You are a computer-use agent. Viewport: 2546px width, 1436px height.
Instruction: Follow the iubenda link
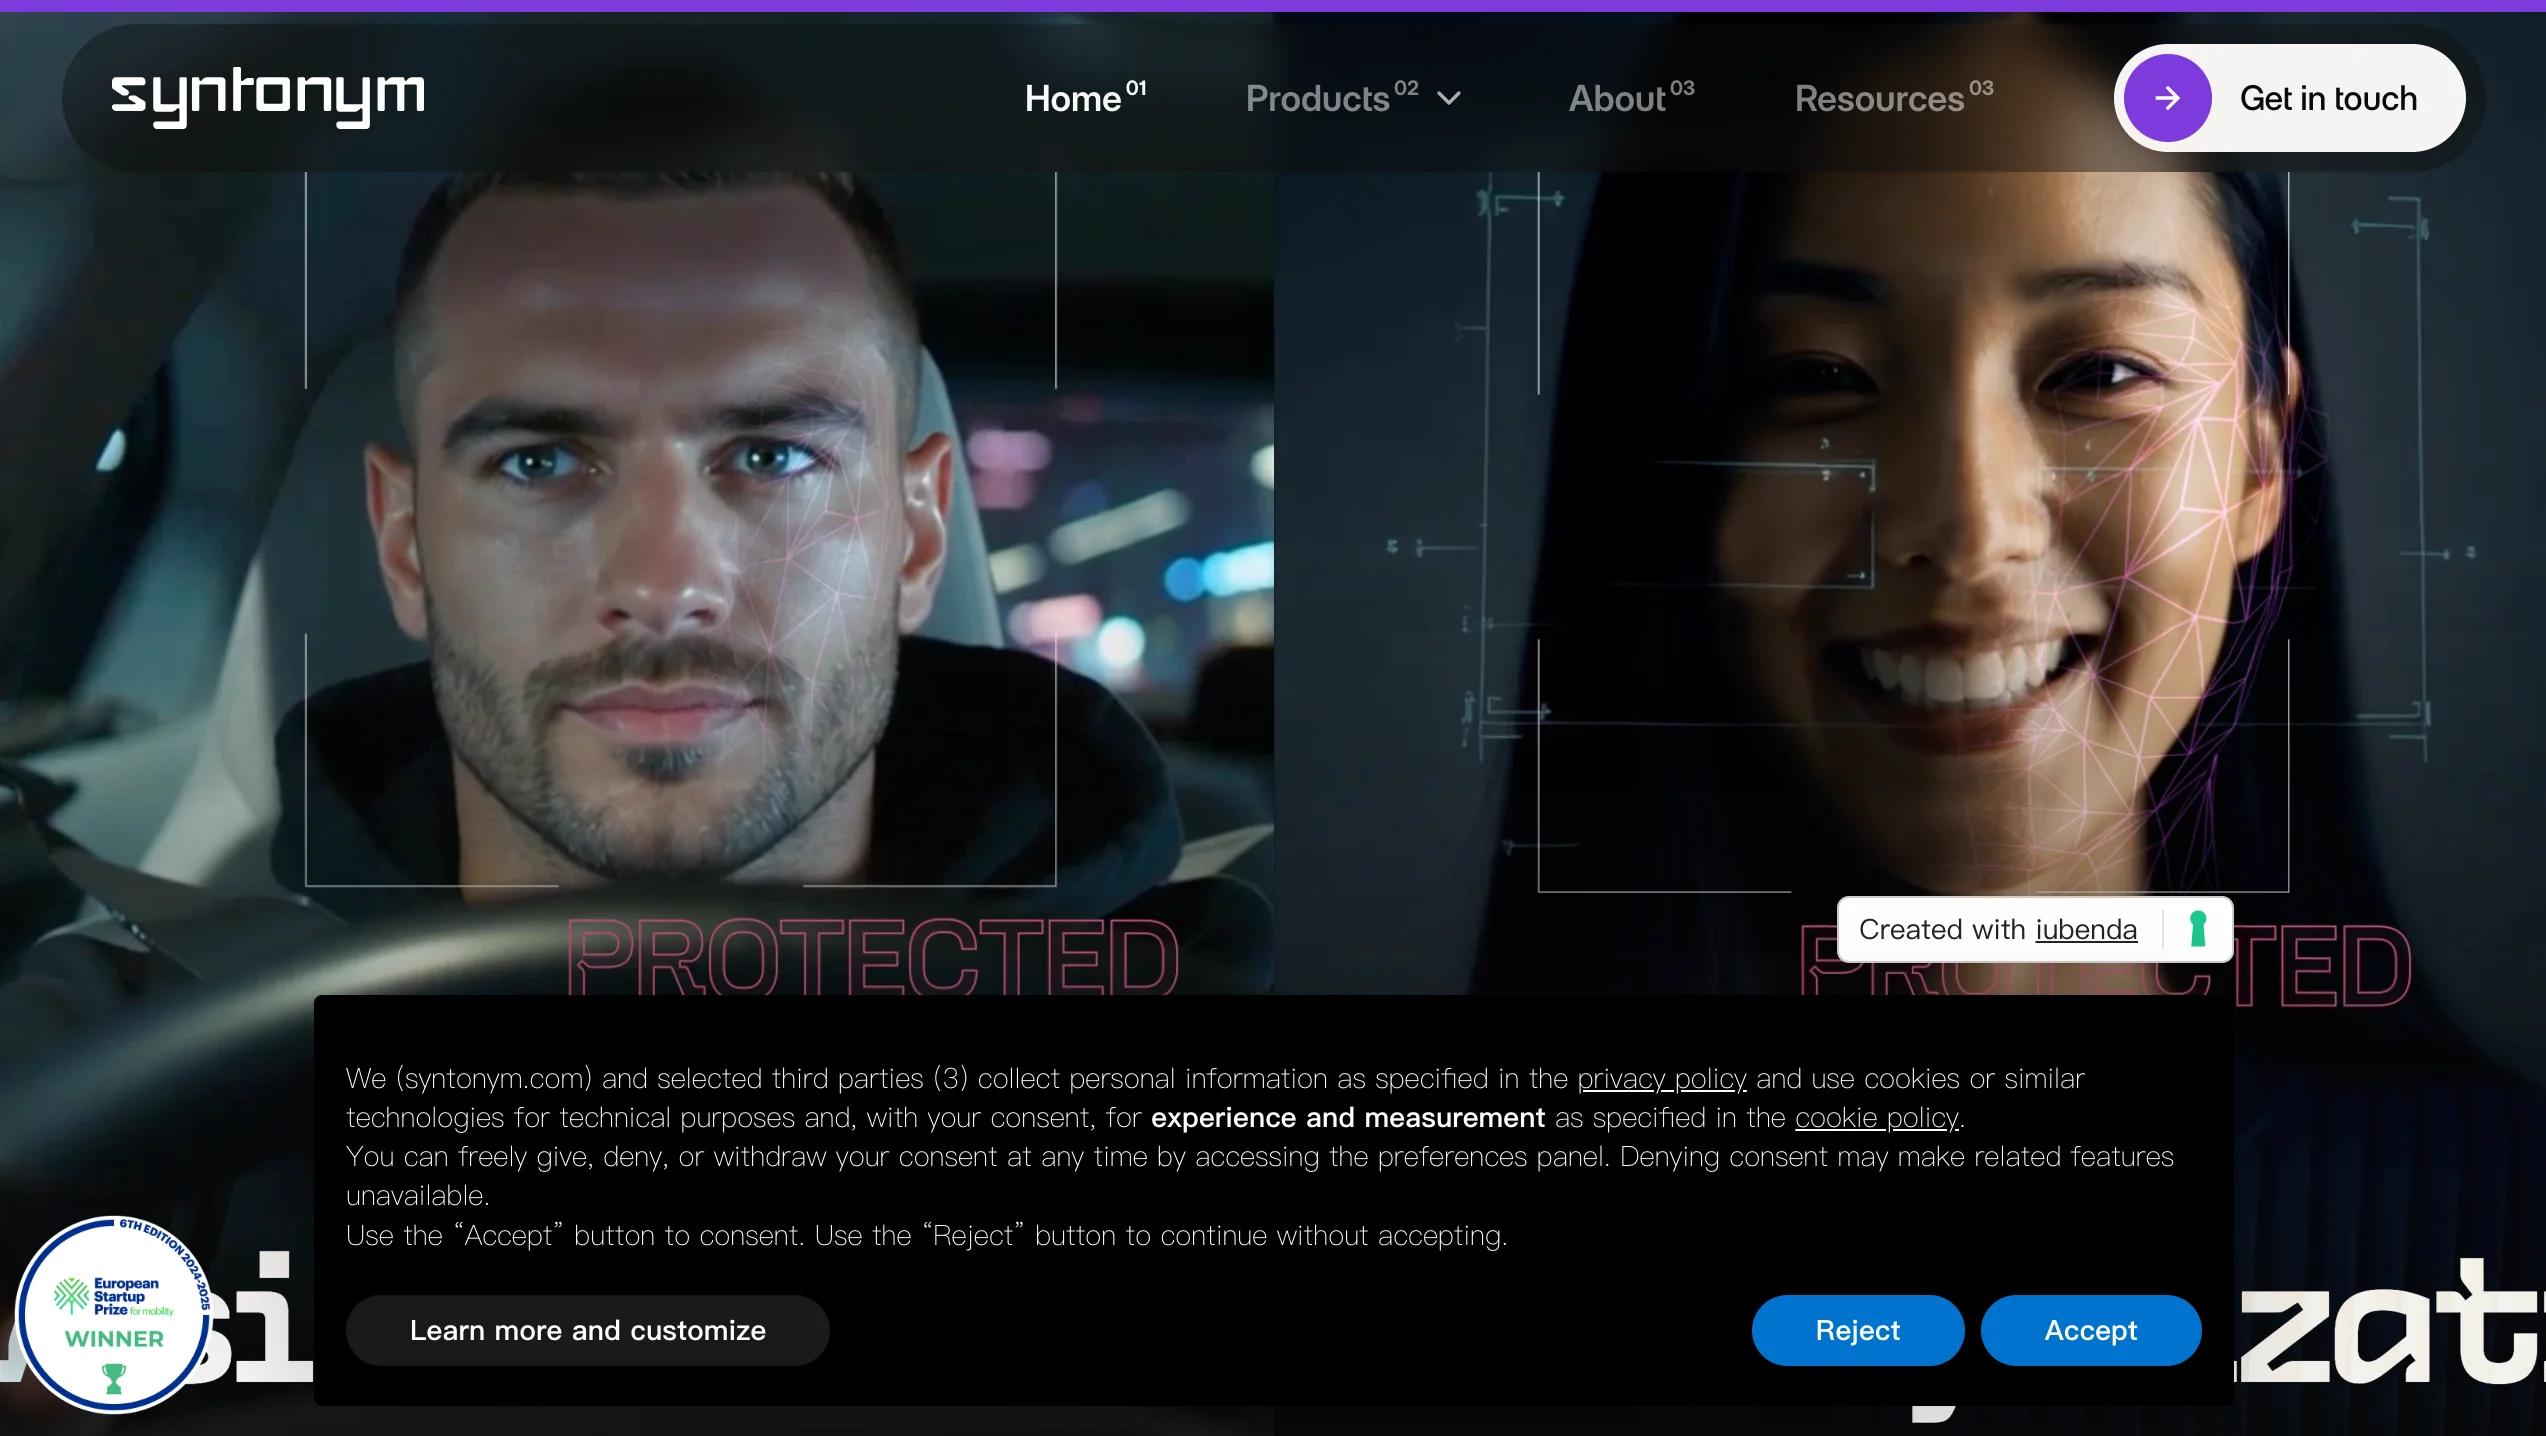point(2086,930)
